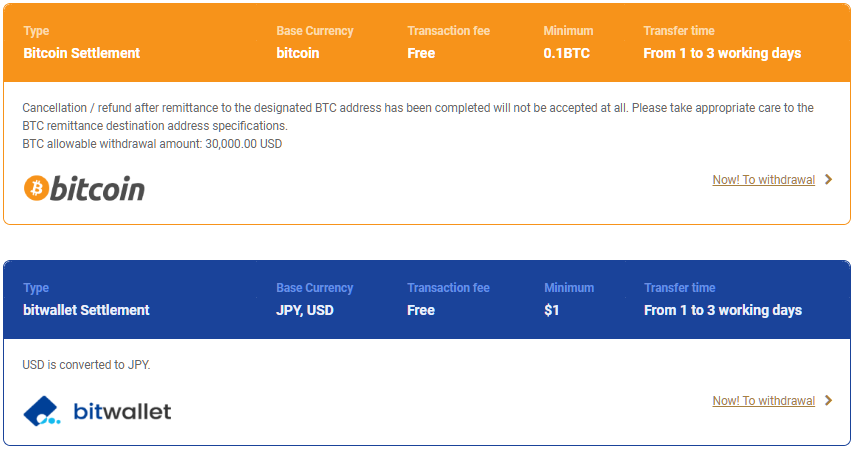Click the $1 minimum value
The image size is (855, 450).
pos(551,310)
